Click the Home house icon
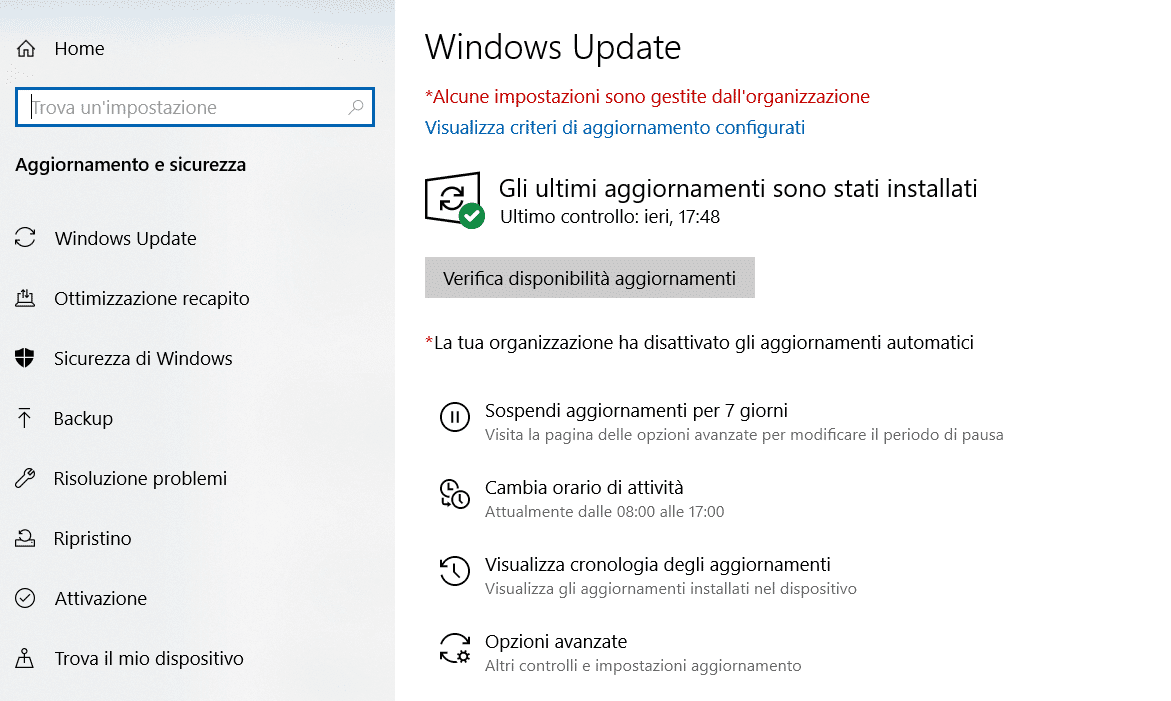The width and height of the screenshot is (1171, 701). pos(26,49)
